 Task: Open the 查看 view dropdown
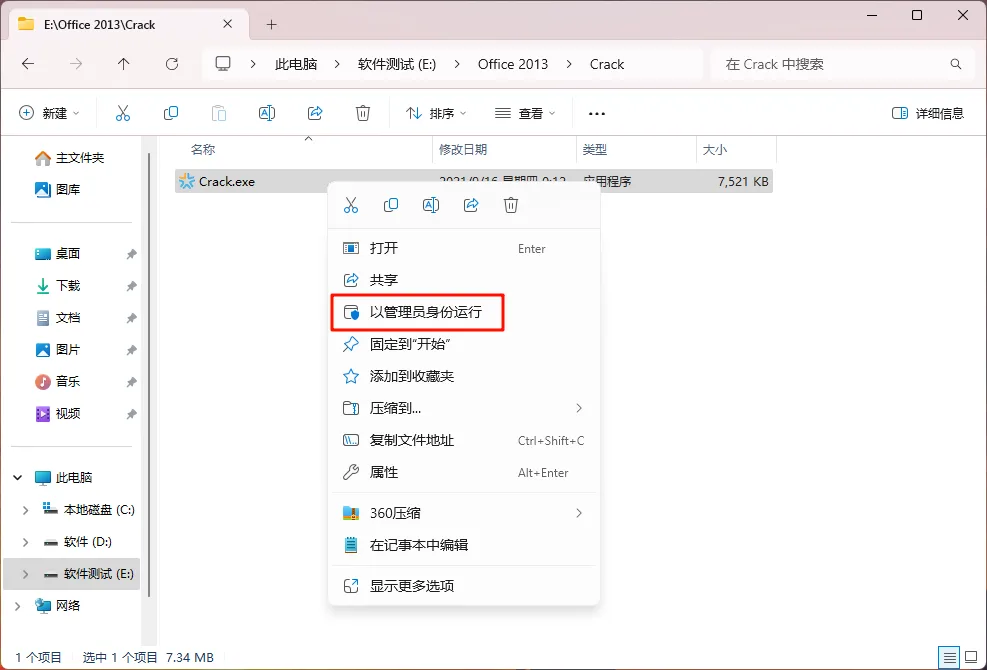coord(525,113)
